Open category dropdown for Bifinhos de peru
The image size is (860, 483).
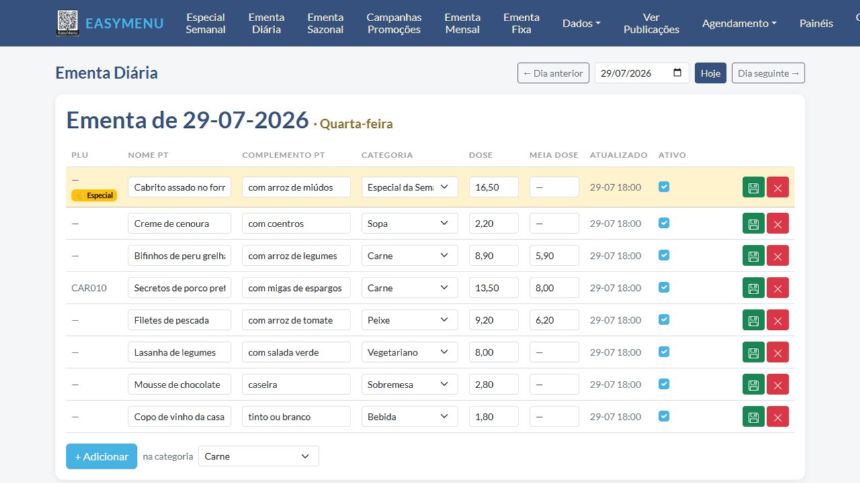pos(409,256)
